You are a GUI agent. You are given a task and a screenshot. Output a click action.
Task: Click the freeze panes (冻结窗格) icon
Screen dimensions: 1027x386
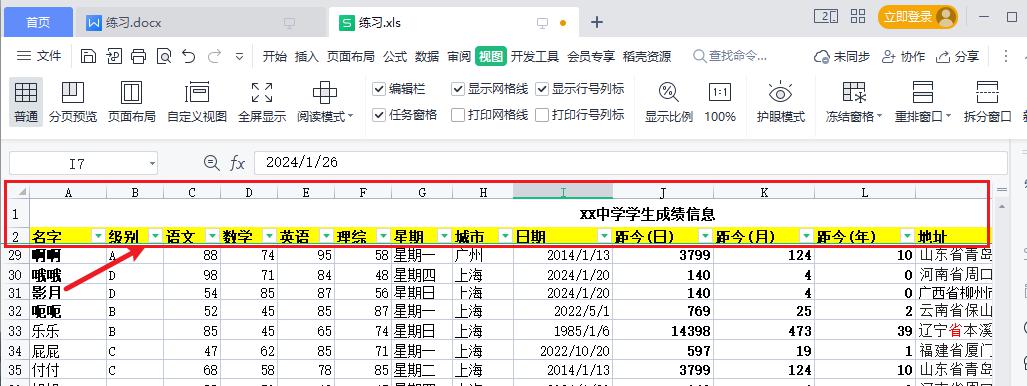[854, 93]
